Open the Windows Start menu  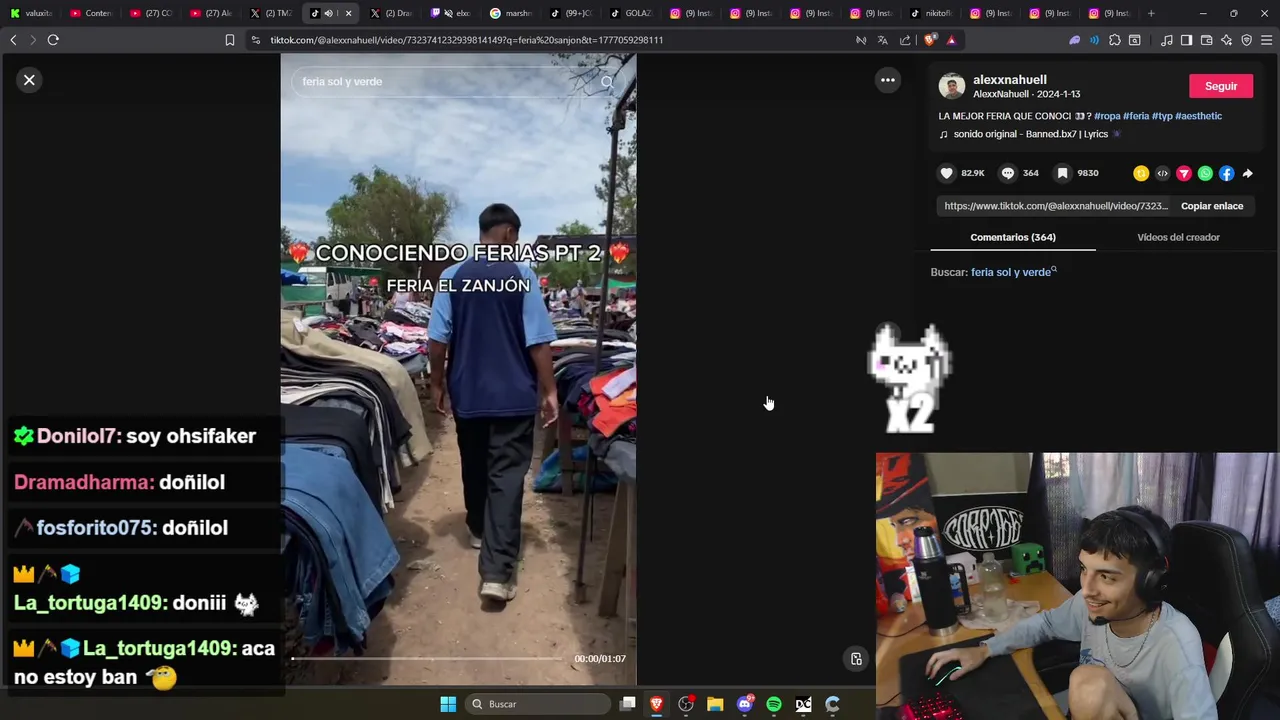pos(448,704)
